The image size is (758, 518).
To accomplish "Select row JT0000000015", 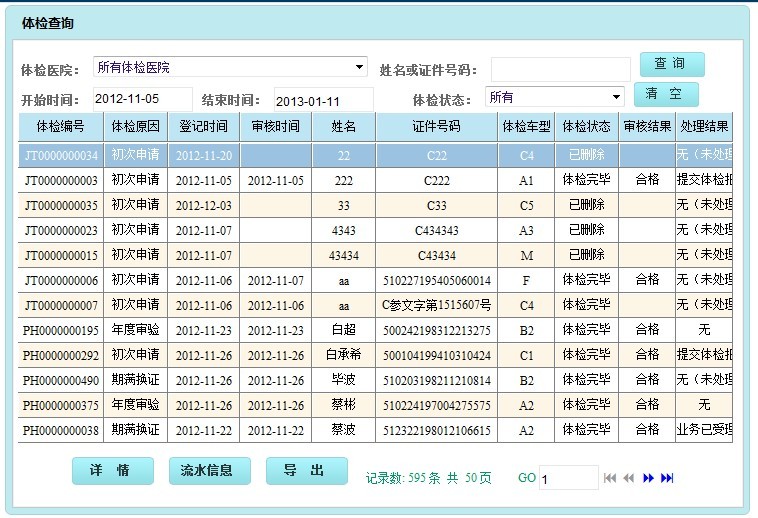I will pyautogui.click(x=375, y=255).
